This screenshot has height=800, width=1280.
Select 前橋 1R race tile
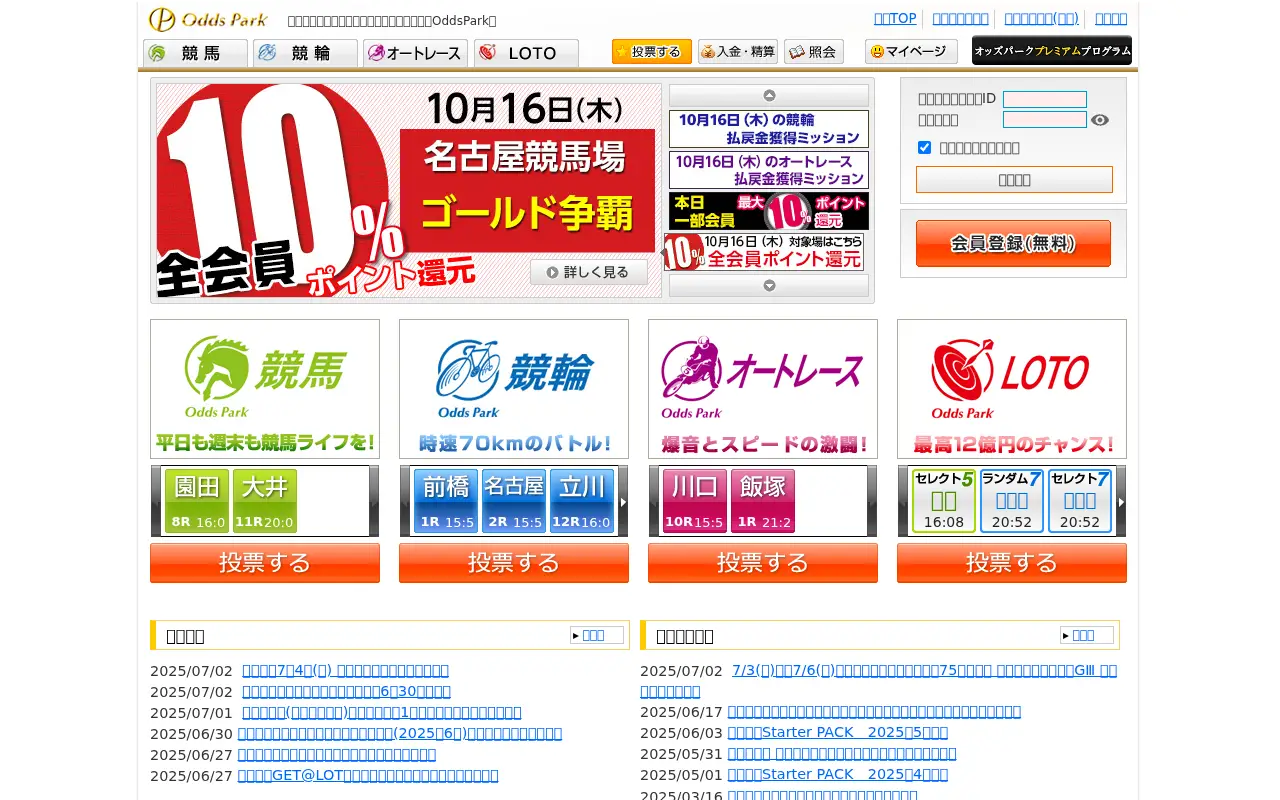(x=446, y=501)
